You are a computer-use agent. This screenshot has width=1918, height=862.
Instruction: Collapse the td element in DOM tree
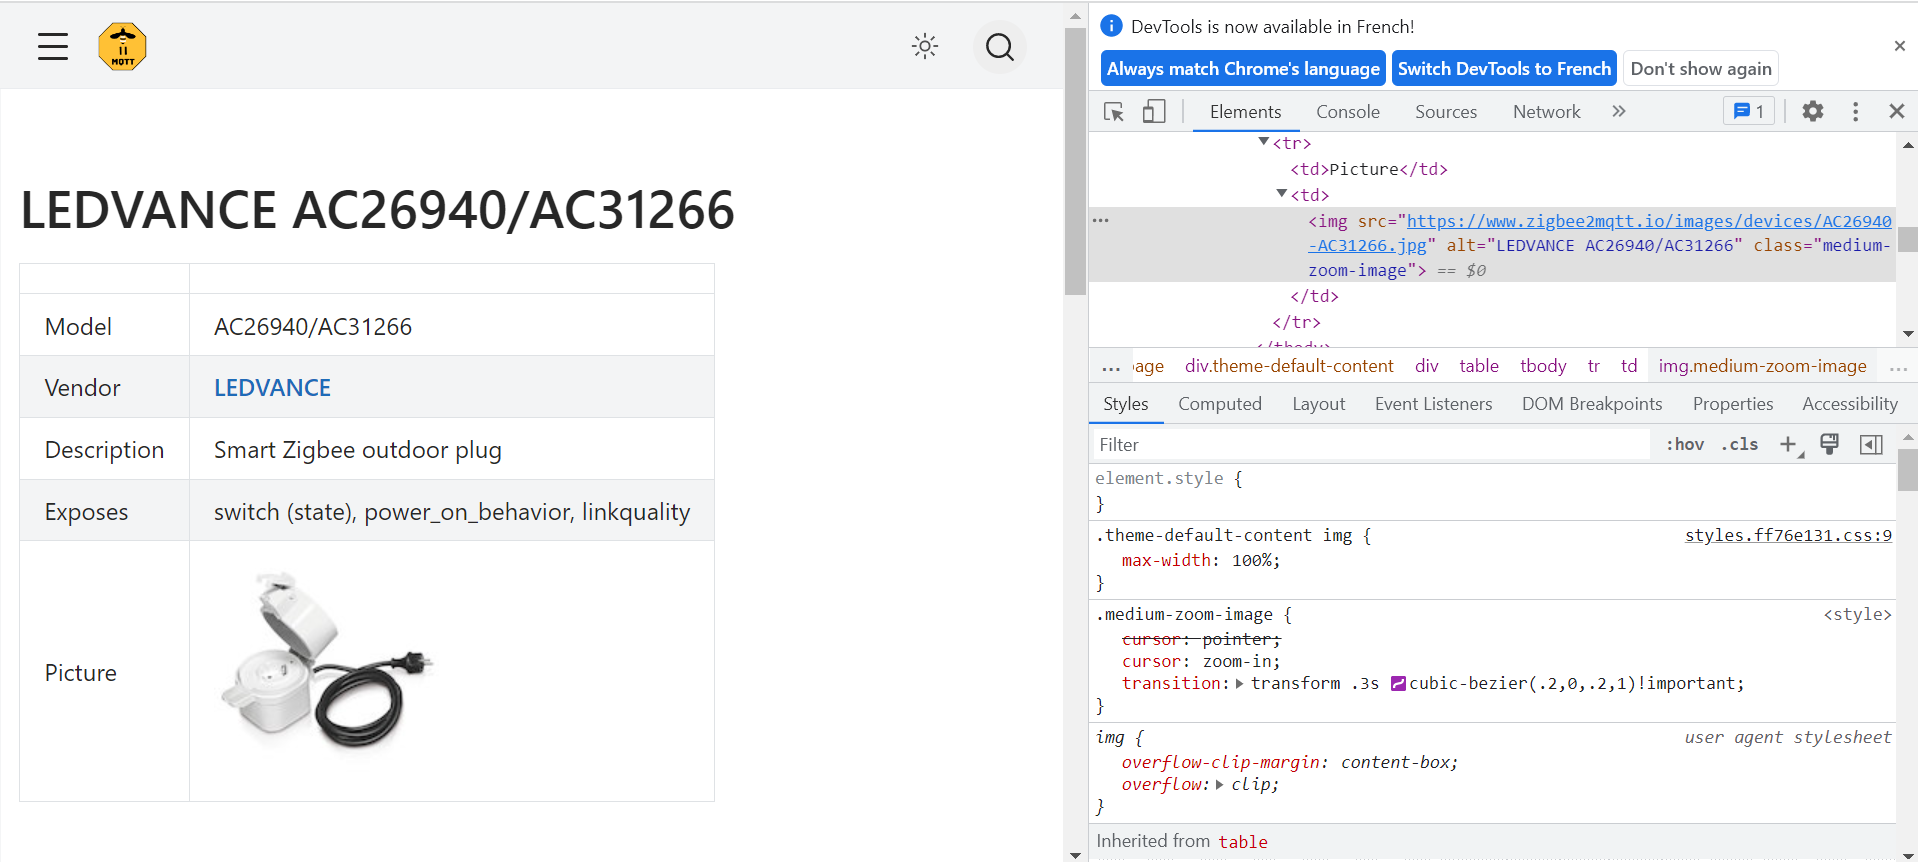click(x=1282, y=194)
